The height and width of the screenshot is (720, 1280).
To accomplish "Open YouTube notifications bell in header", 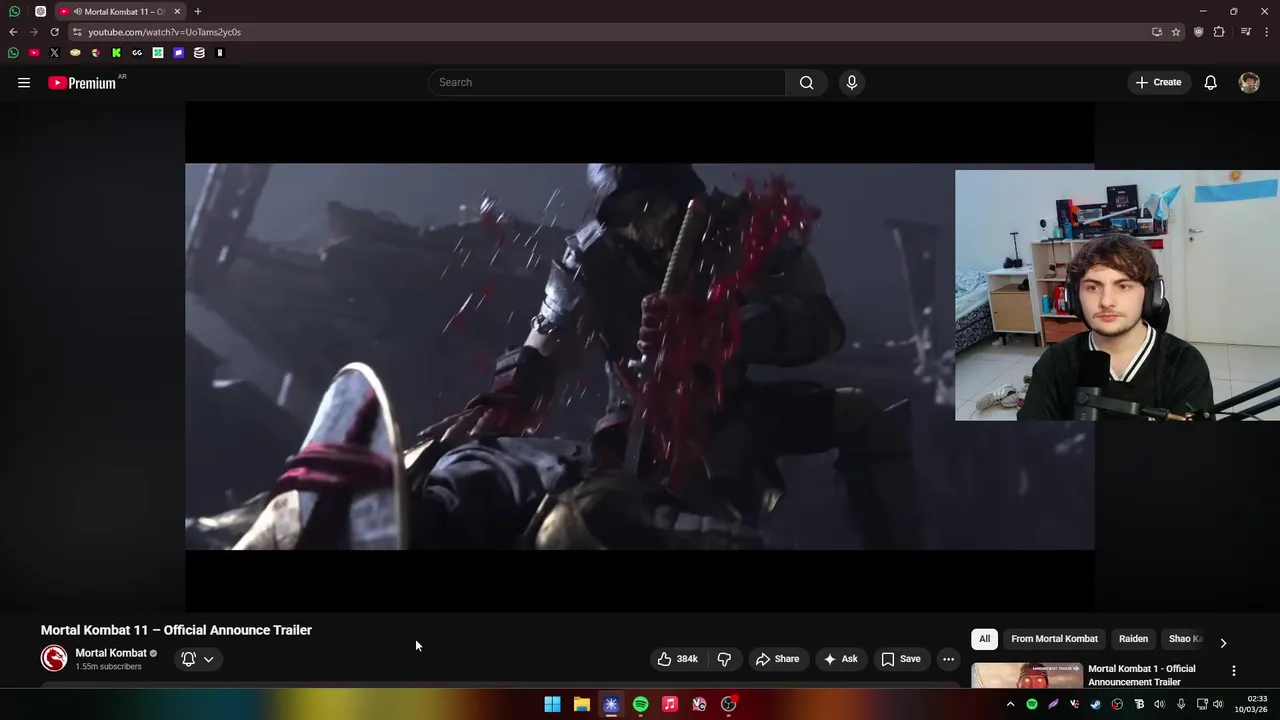I will [1210, 83].
